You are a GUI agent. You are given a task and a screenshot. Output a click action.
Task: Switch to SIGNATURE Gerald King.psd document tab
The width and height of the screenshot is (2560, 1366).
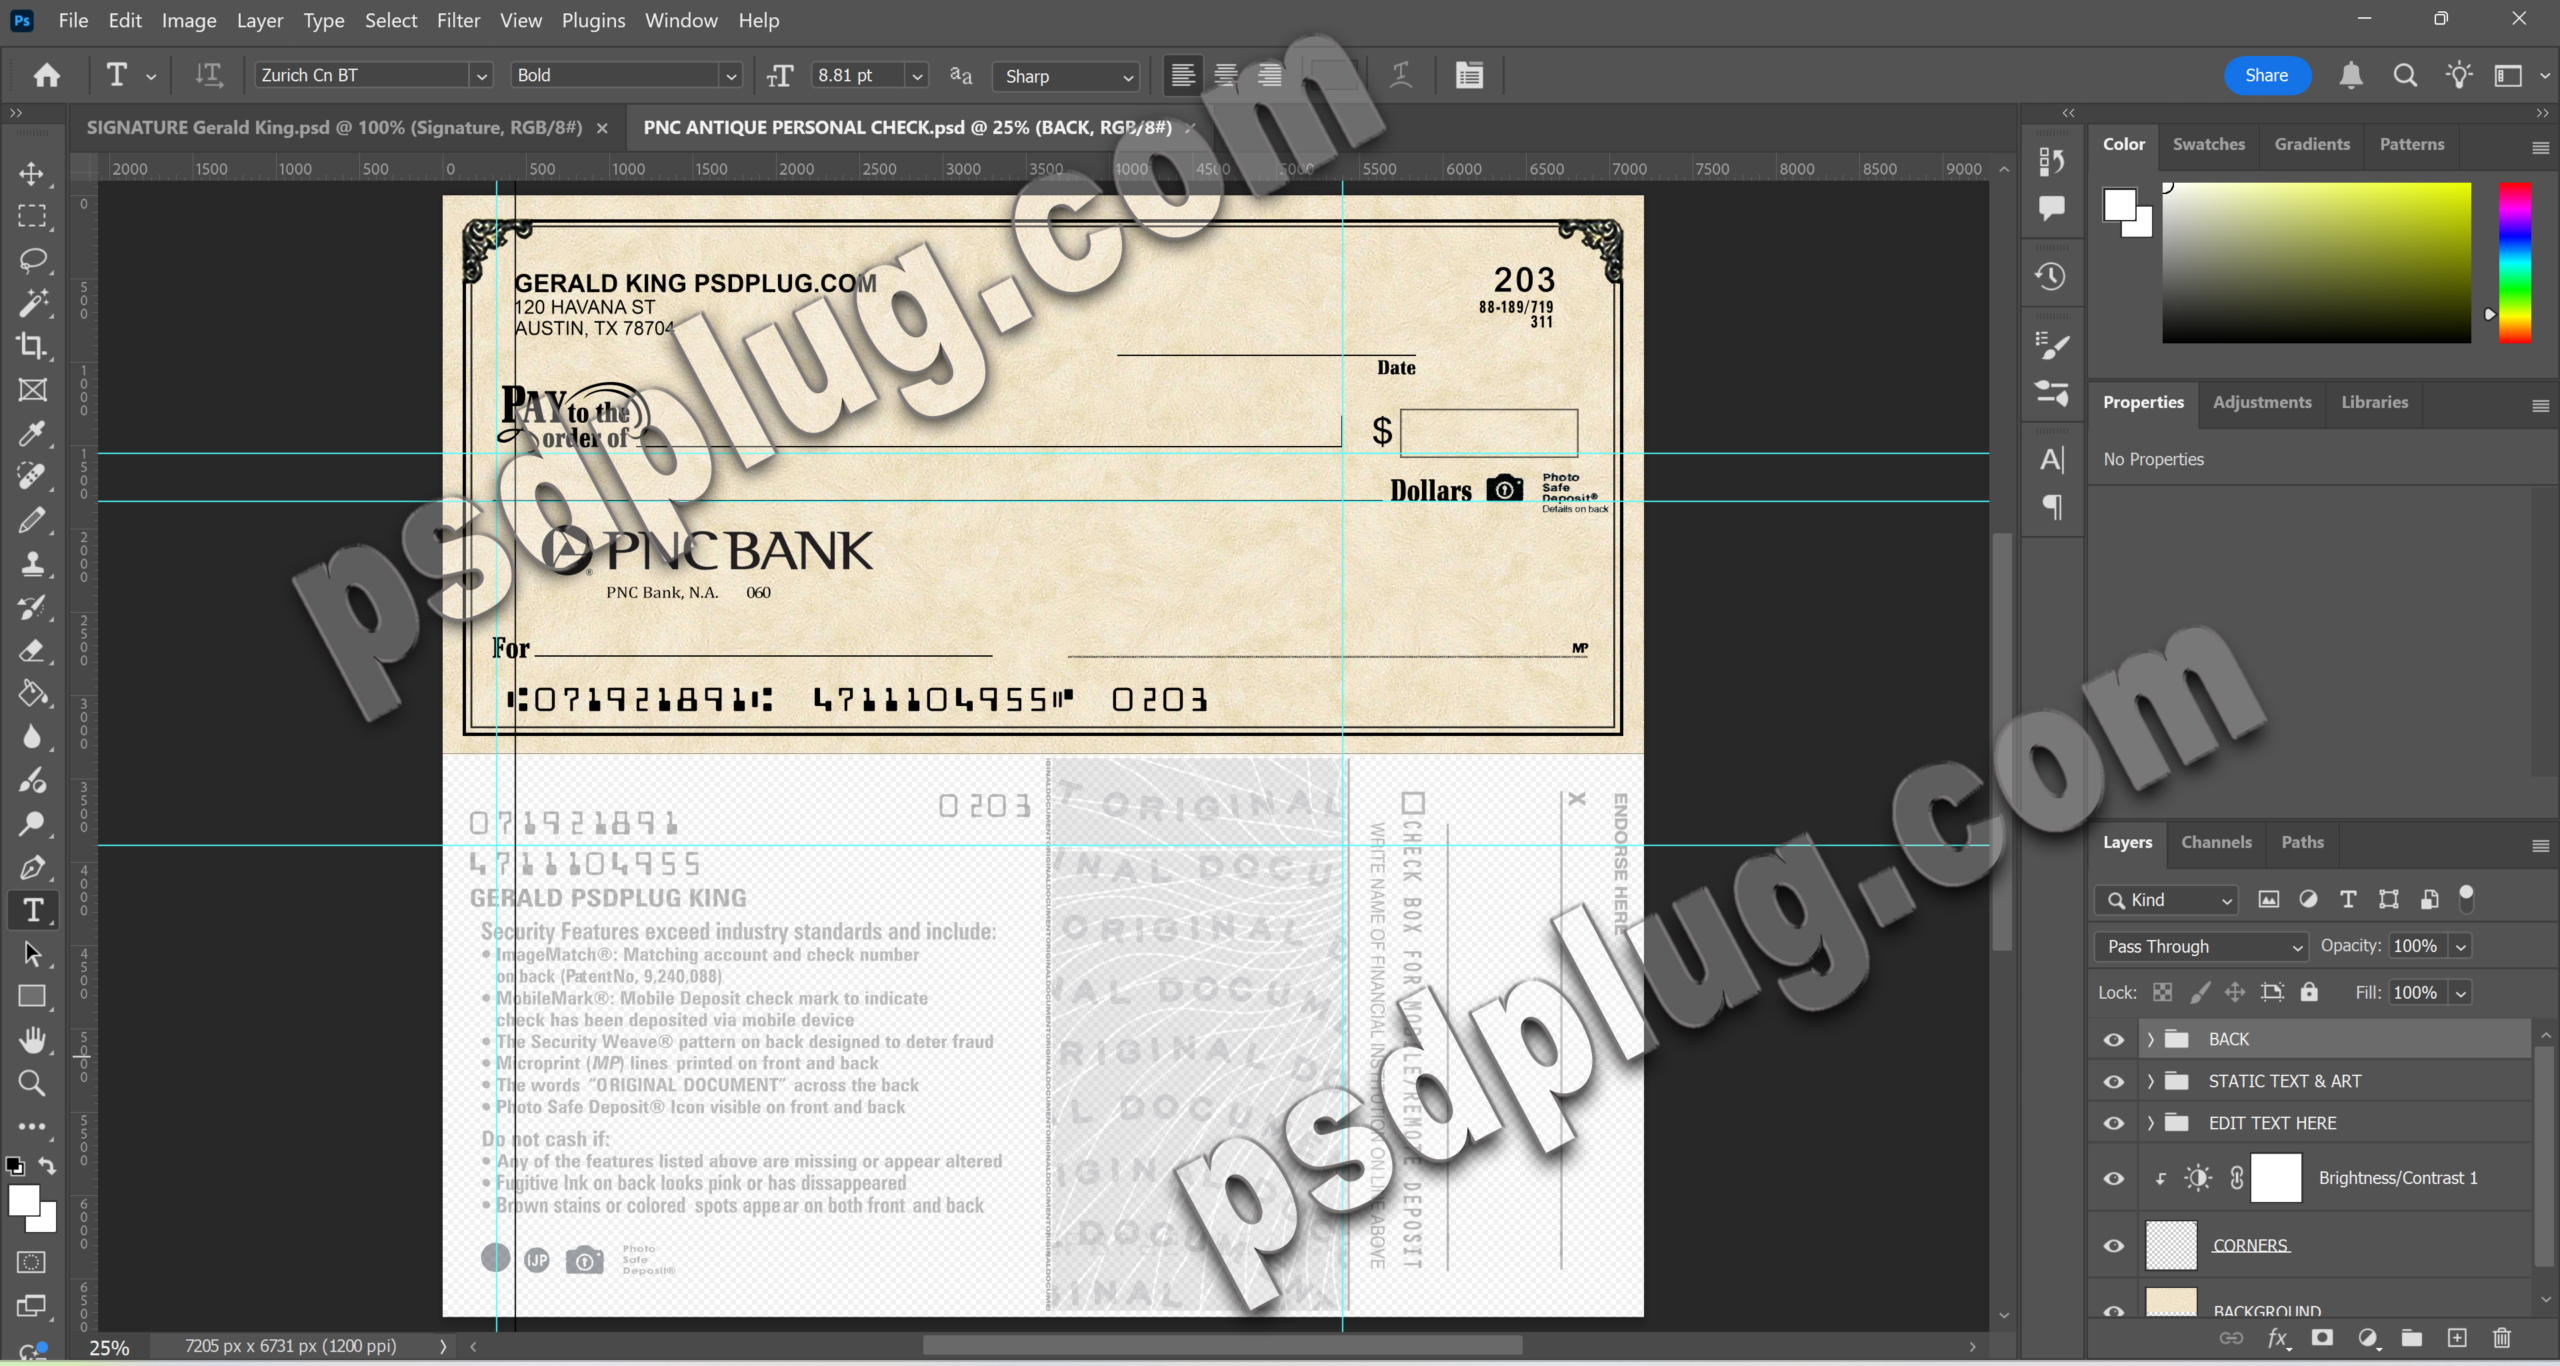(x=334, y=128)
